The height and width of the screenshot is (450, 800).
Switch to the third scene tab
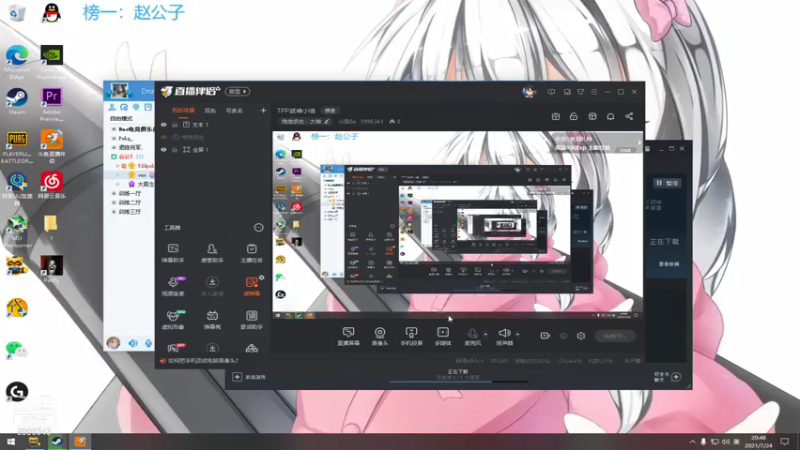(234, 110)
